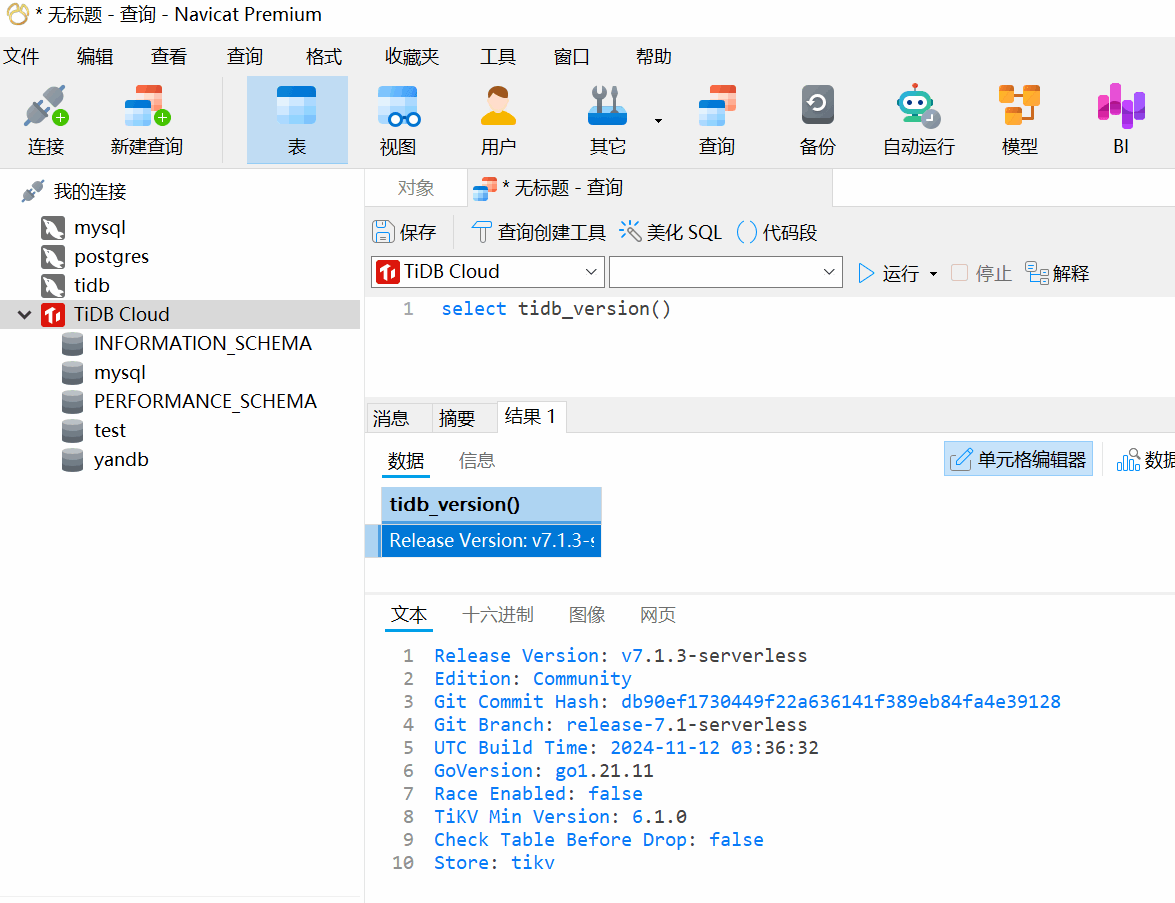Open the Query (查询) toolbar icon

(x=716, y=120)
